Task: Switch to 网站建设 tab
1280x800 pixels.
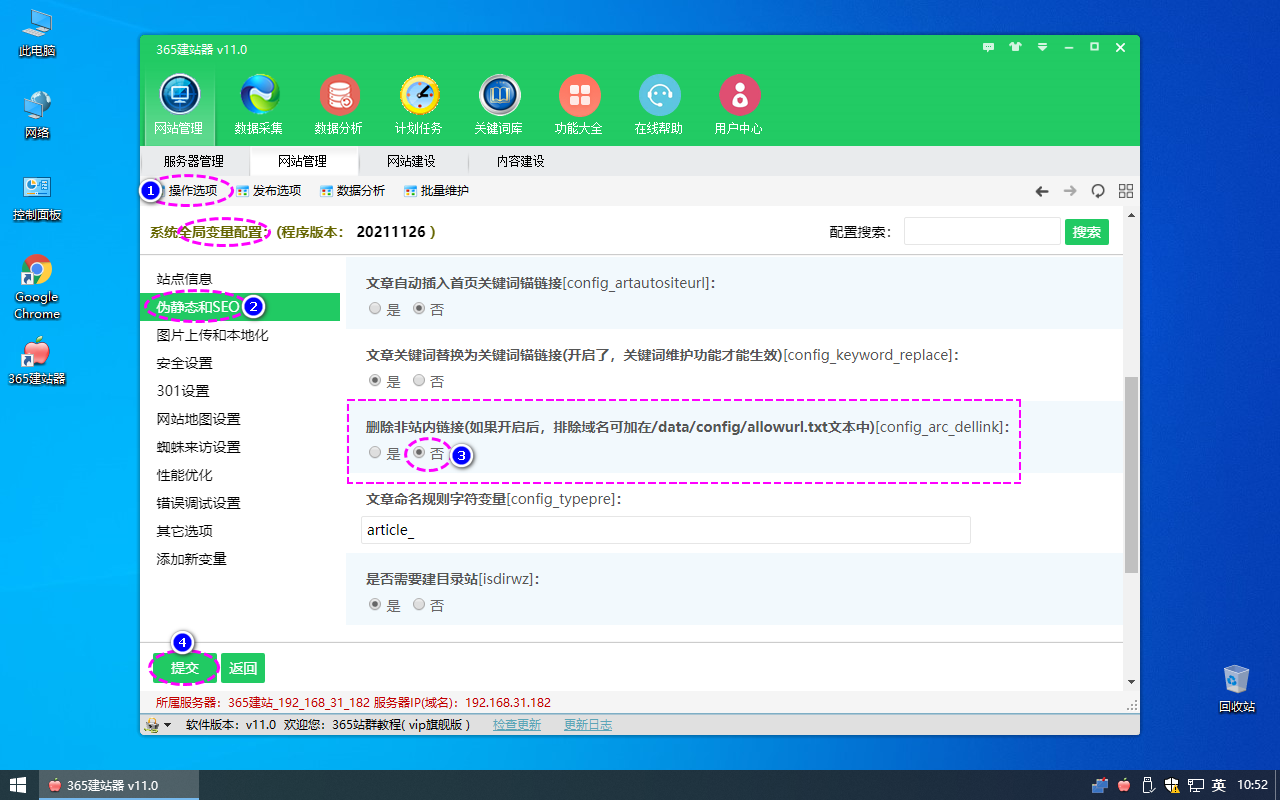Action: [x=412, y=161]
